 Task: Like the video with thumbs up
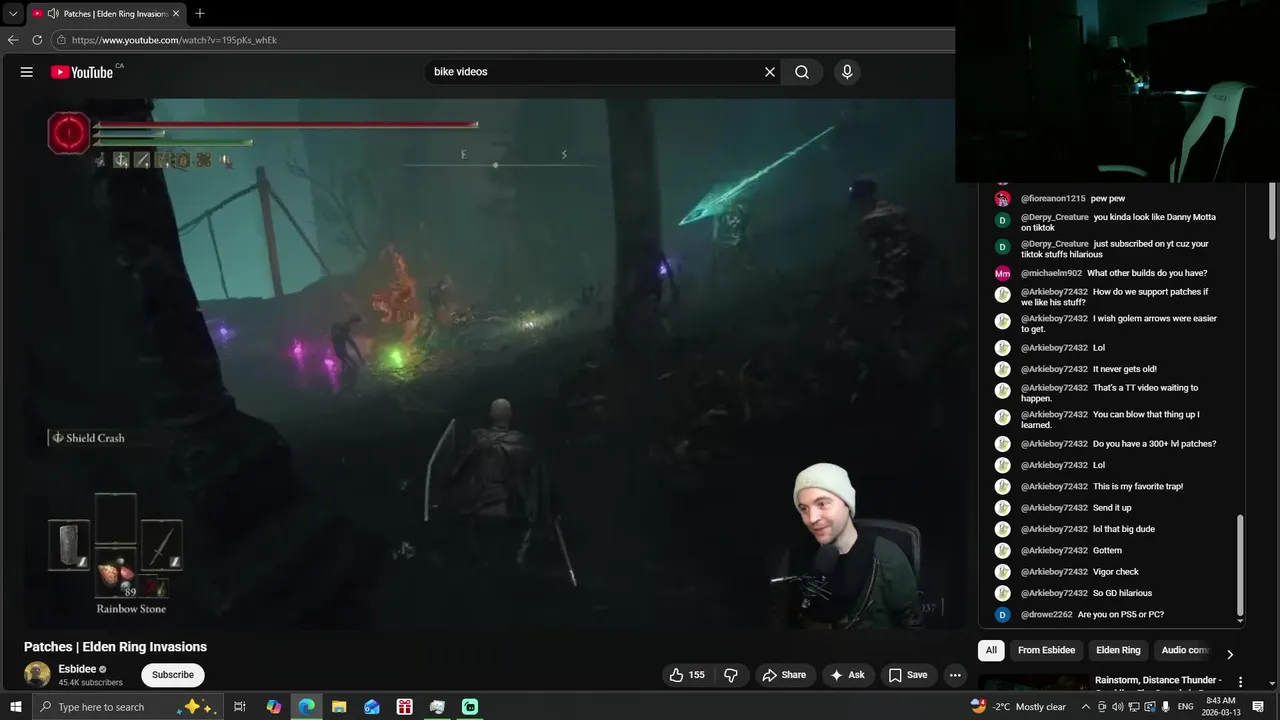pos(687,675)
